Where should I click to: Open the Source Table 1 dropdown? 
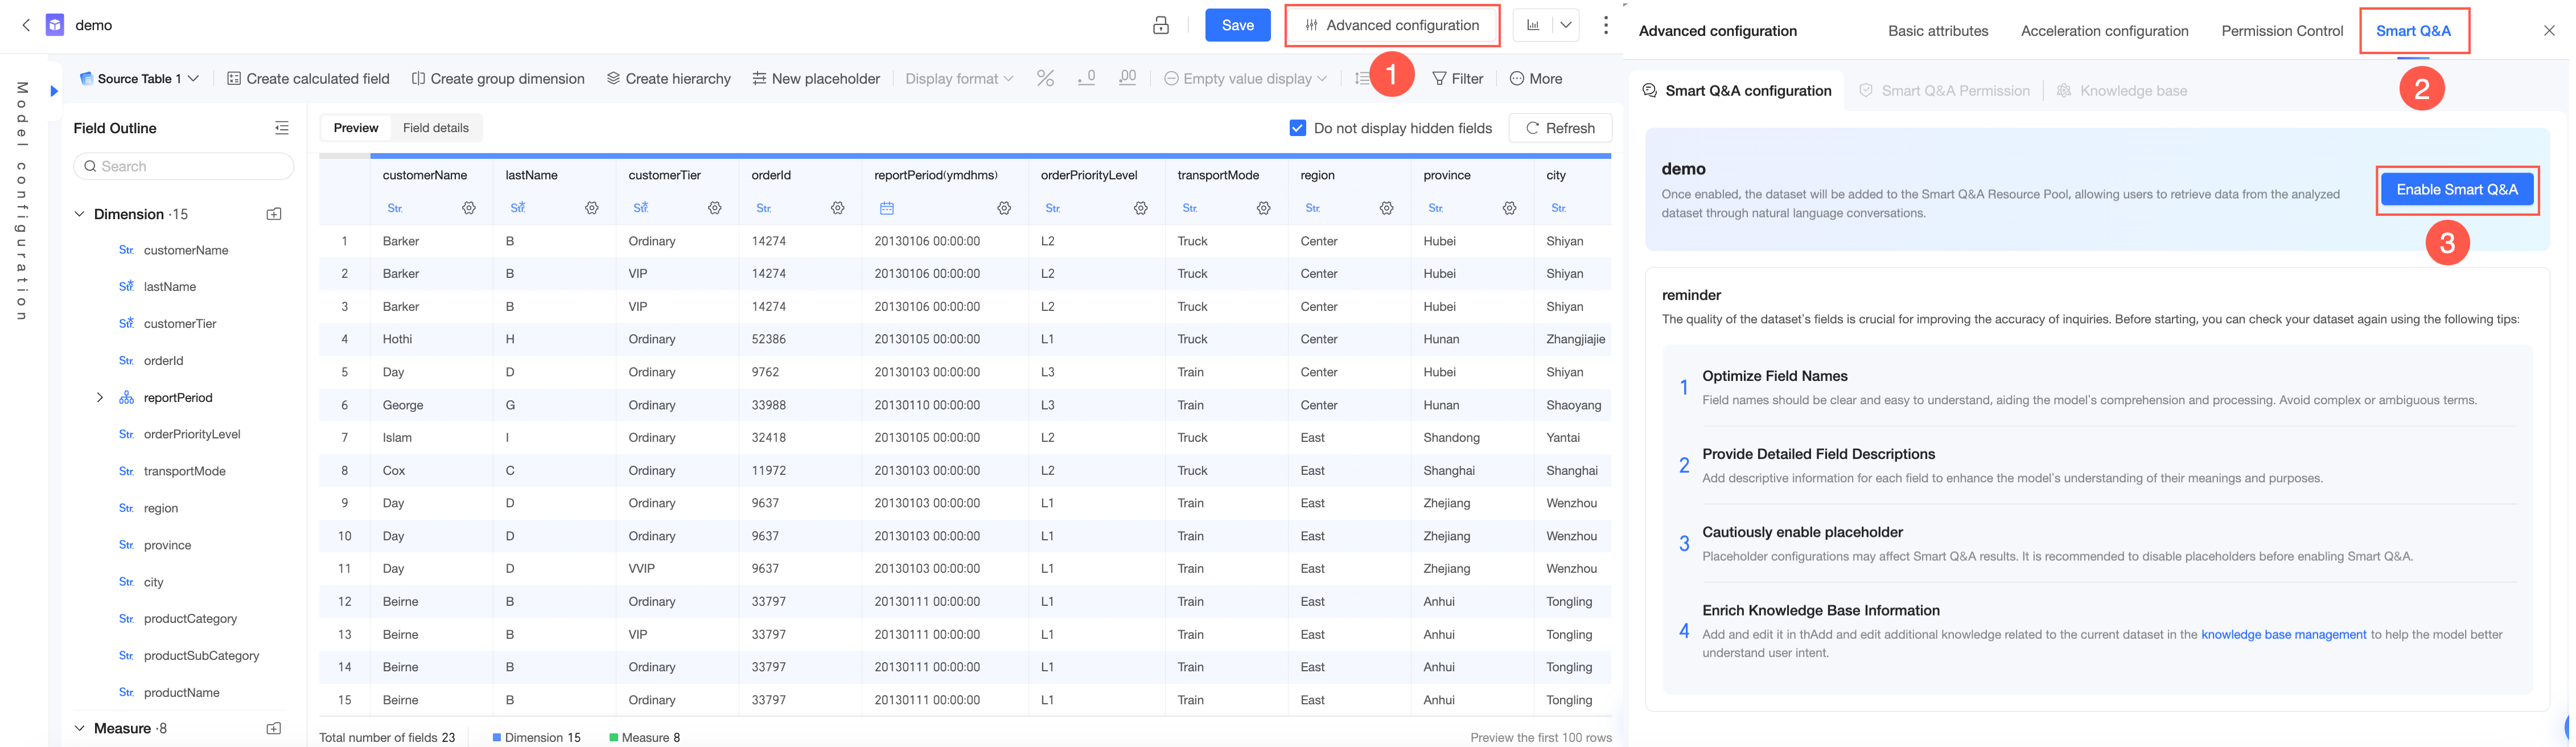(x=140, y=78)
